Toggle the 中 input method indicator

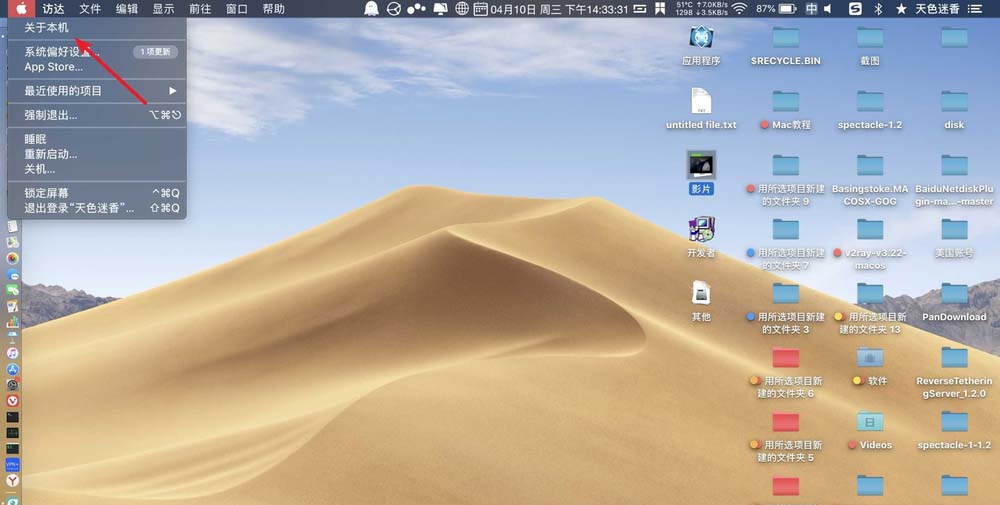(x=811, y=9)
